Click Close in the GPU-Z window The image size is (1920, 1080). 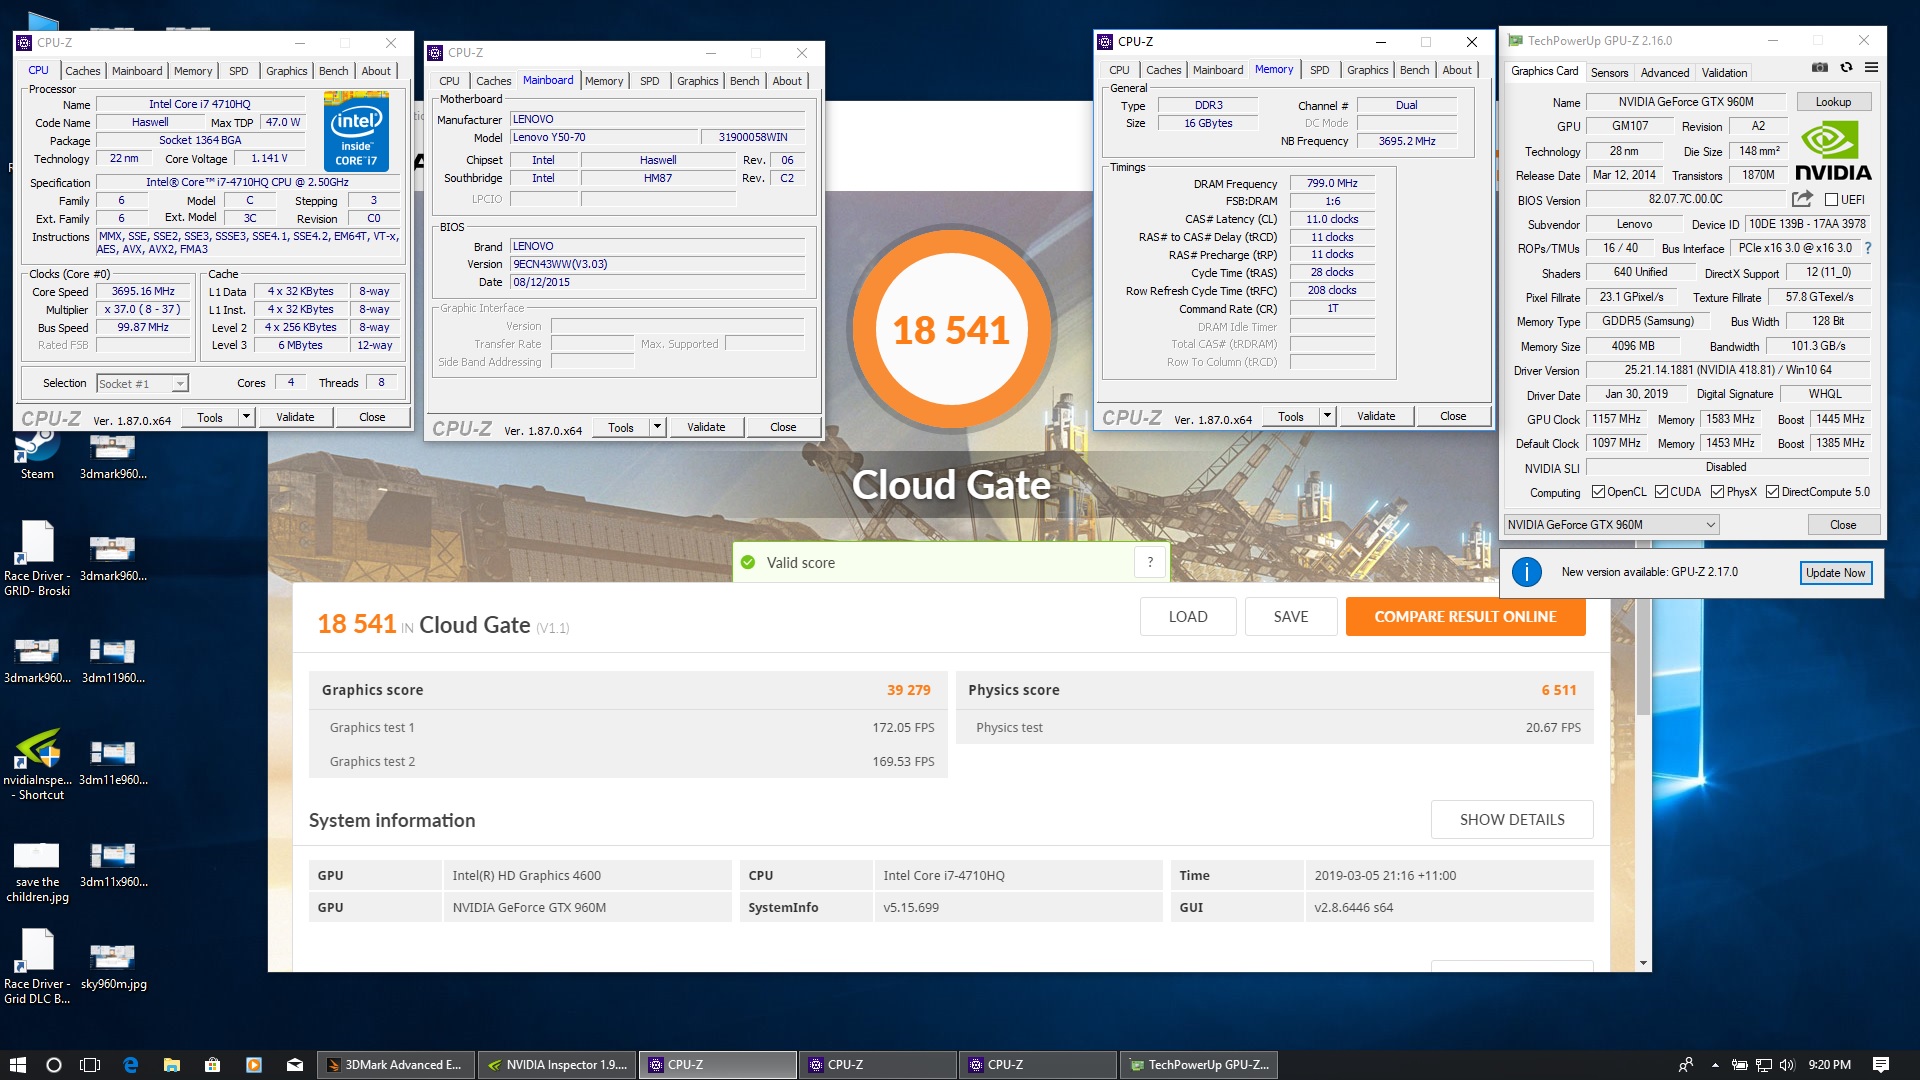click(x=1843, y=525)
